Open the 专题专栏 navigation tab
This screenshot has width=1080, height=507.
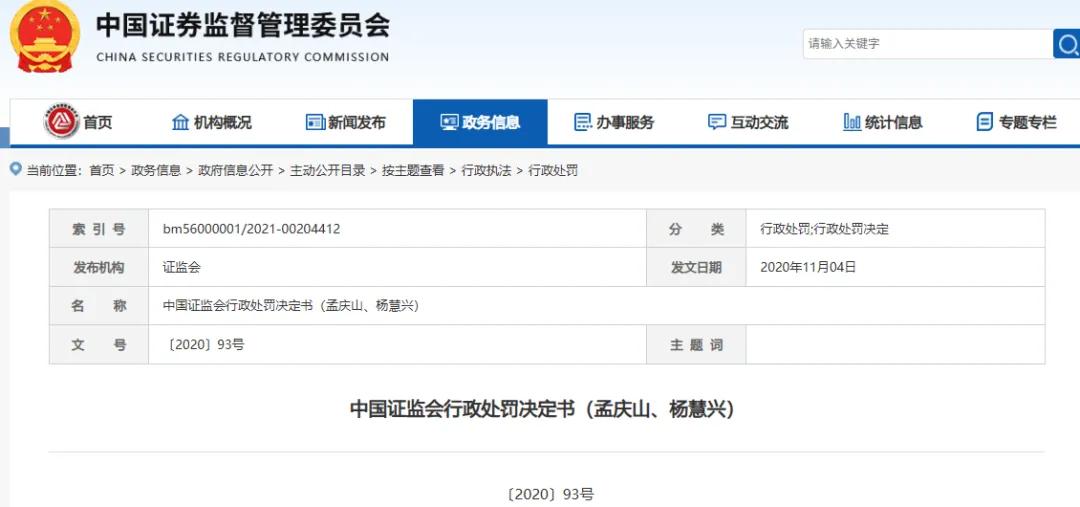(x=1017, y=123)
